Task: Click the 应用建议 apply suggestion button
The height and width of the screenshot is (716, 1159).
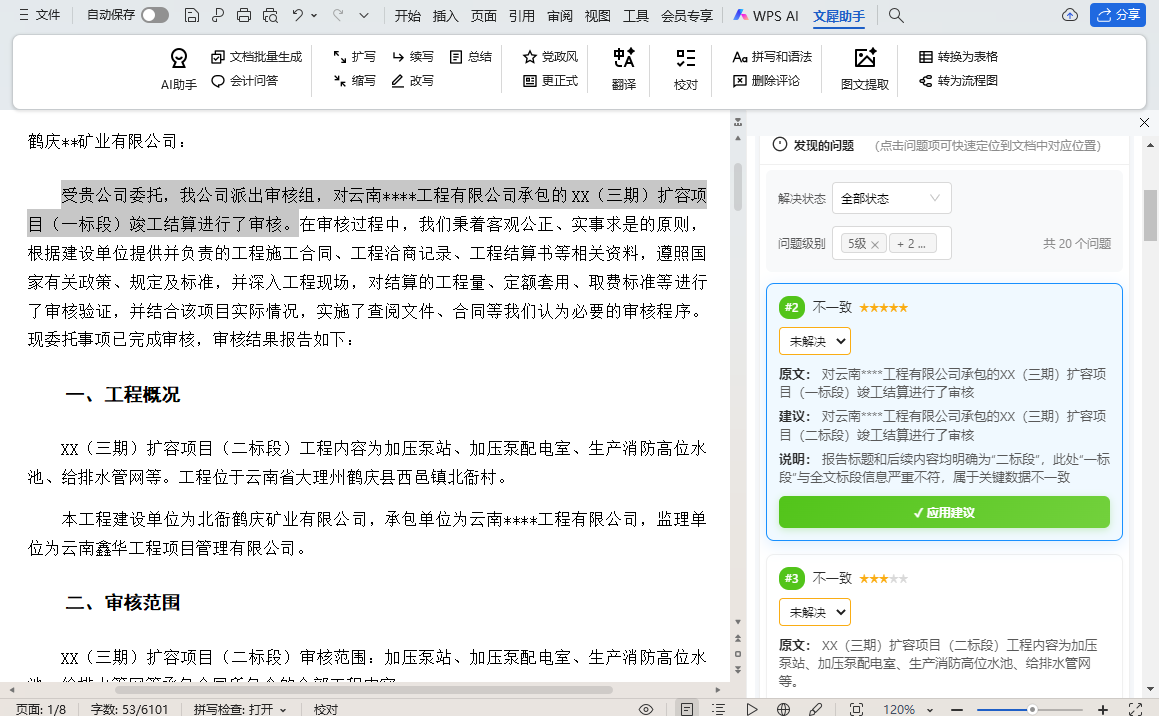Action: point(944,512)
